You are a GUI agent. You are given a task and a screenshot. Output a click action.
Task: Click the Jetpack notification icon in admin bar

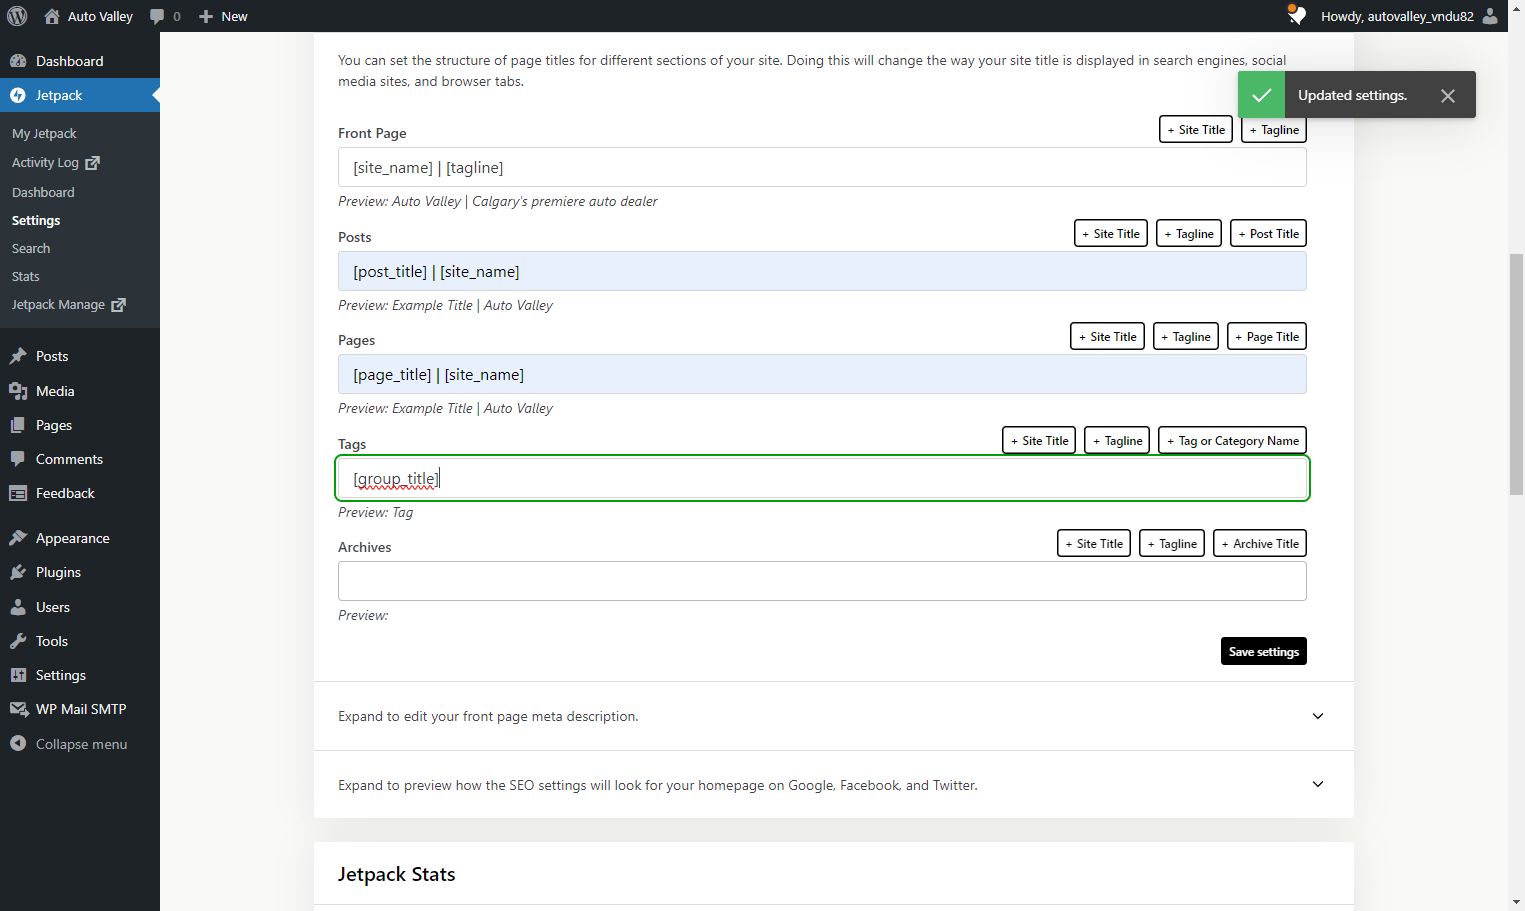(1297, 16)
